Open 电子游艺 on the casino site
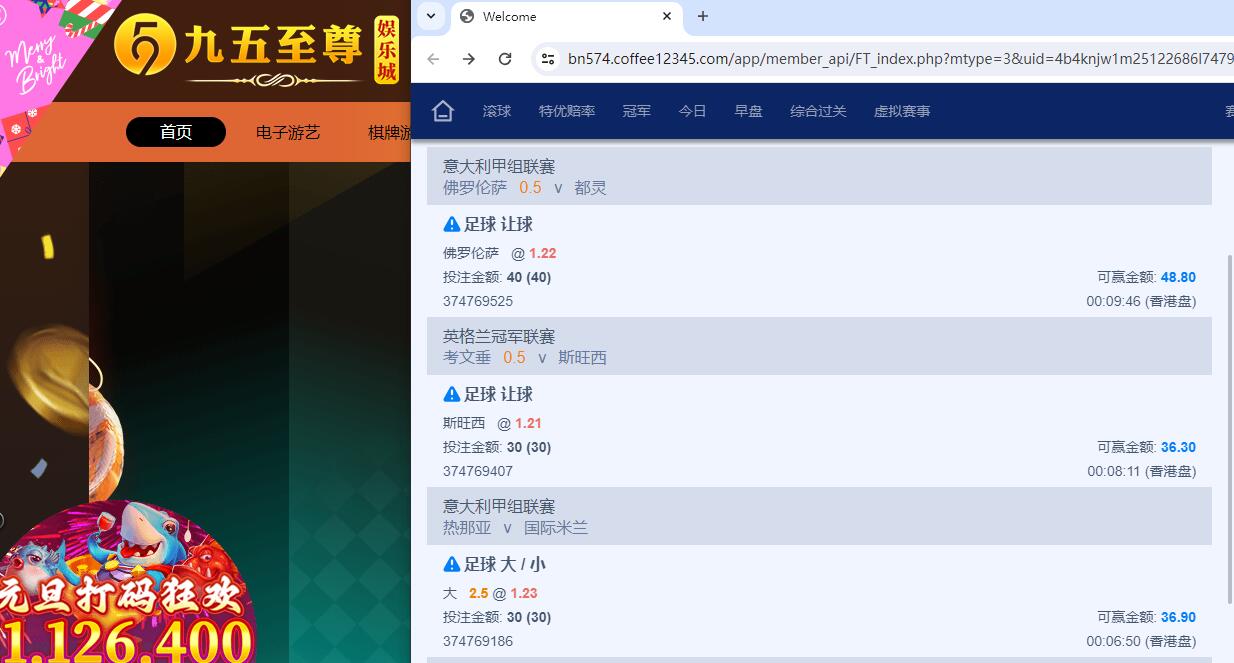 coord(288,132)
